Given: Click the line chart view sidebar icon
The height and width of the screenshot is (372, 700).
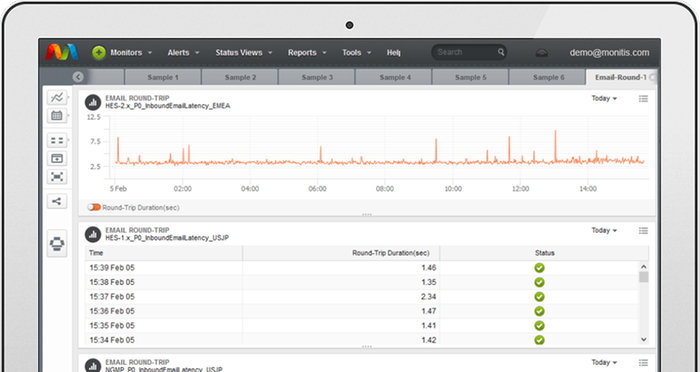Looking at the screenshot, I should coord(57,97).
